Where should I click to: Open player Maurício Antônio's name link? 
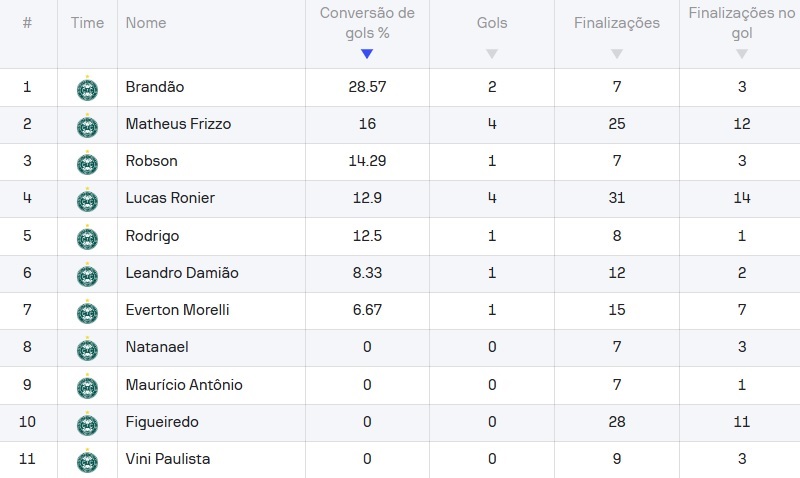[x=184, y=384]
